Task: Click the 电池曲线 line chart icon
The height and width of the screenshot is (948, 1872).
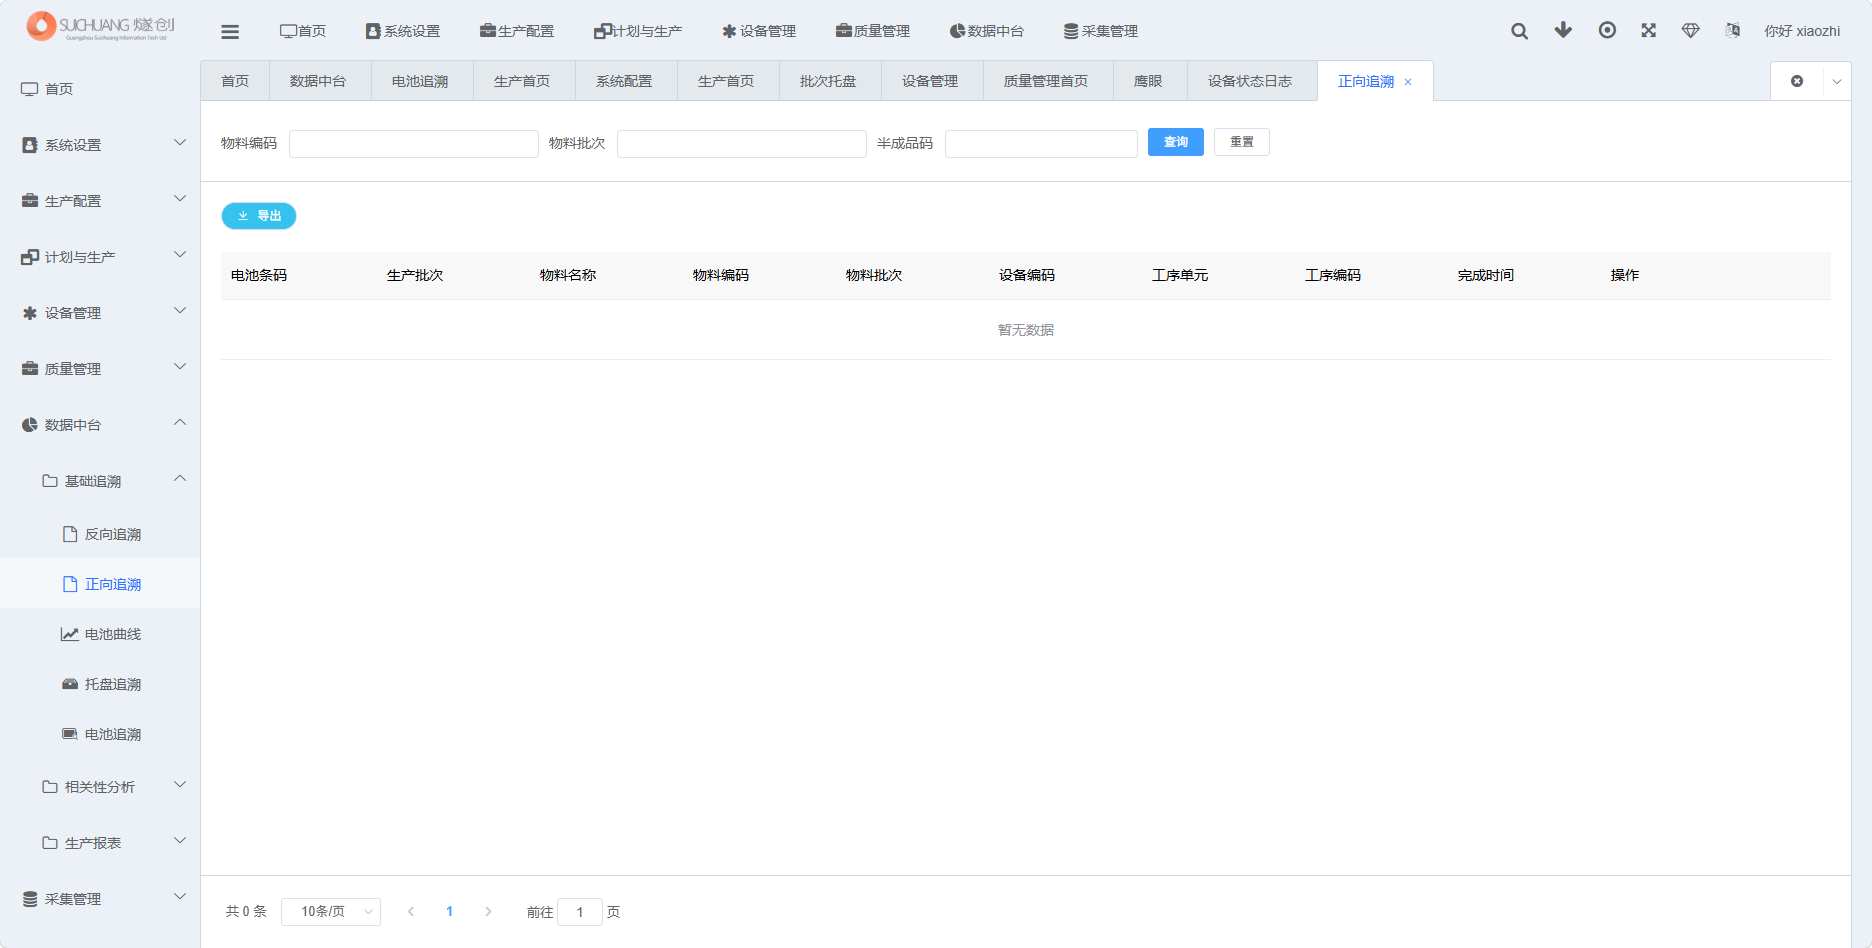Action: coord(70,634)
